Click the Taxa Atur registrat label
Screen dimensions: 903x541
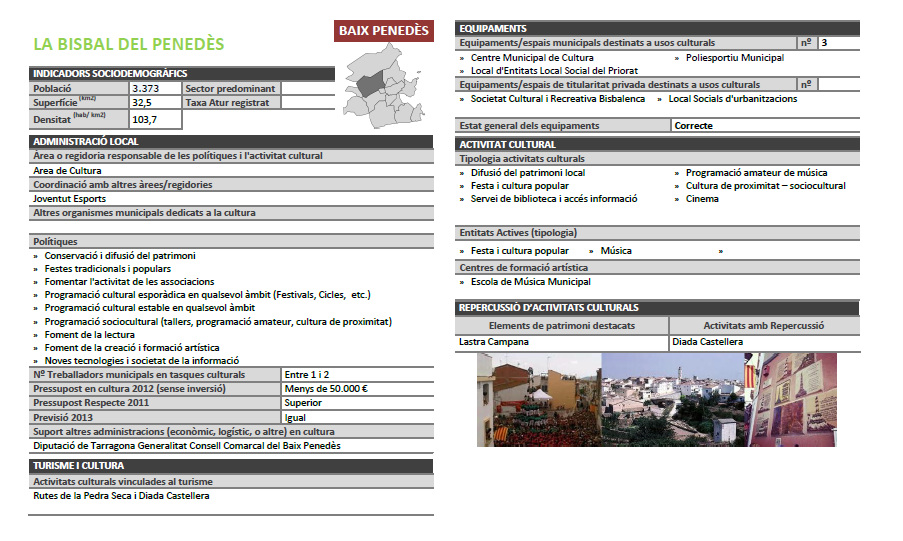coord(227,103)
